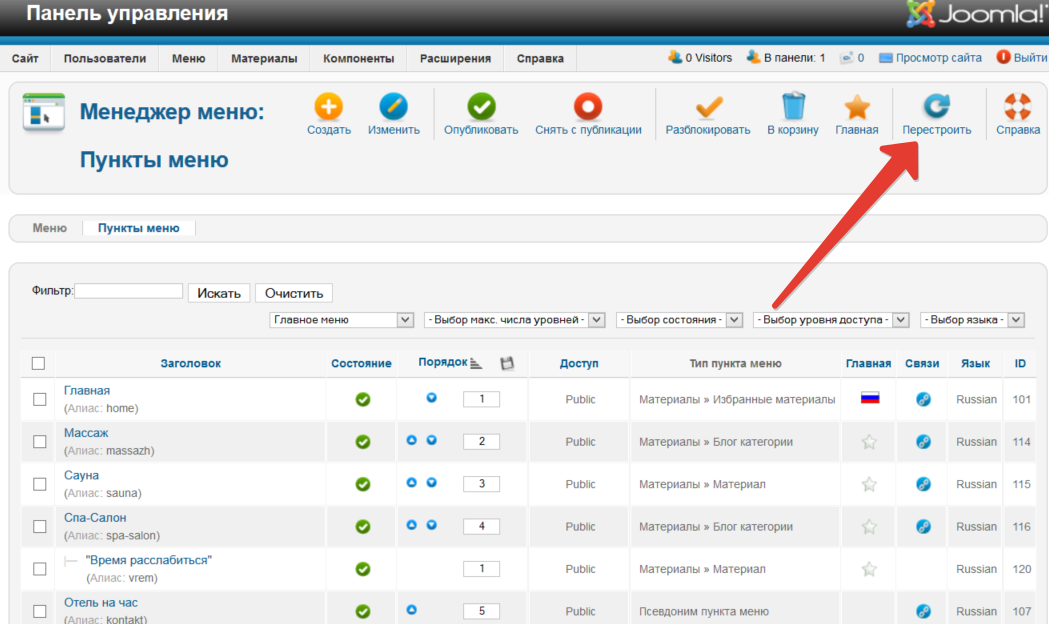Screen dimensions: 1049x624
Task: Expand the Выбор состояния dropdown
Action: tap(679, 320)
